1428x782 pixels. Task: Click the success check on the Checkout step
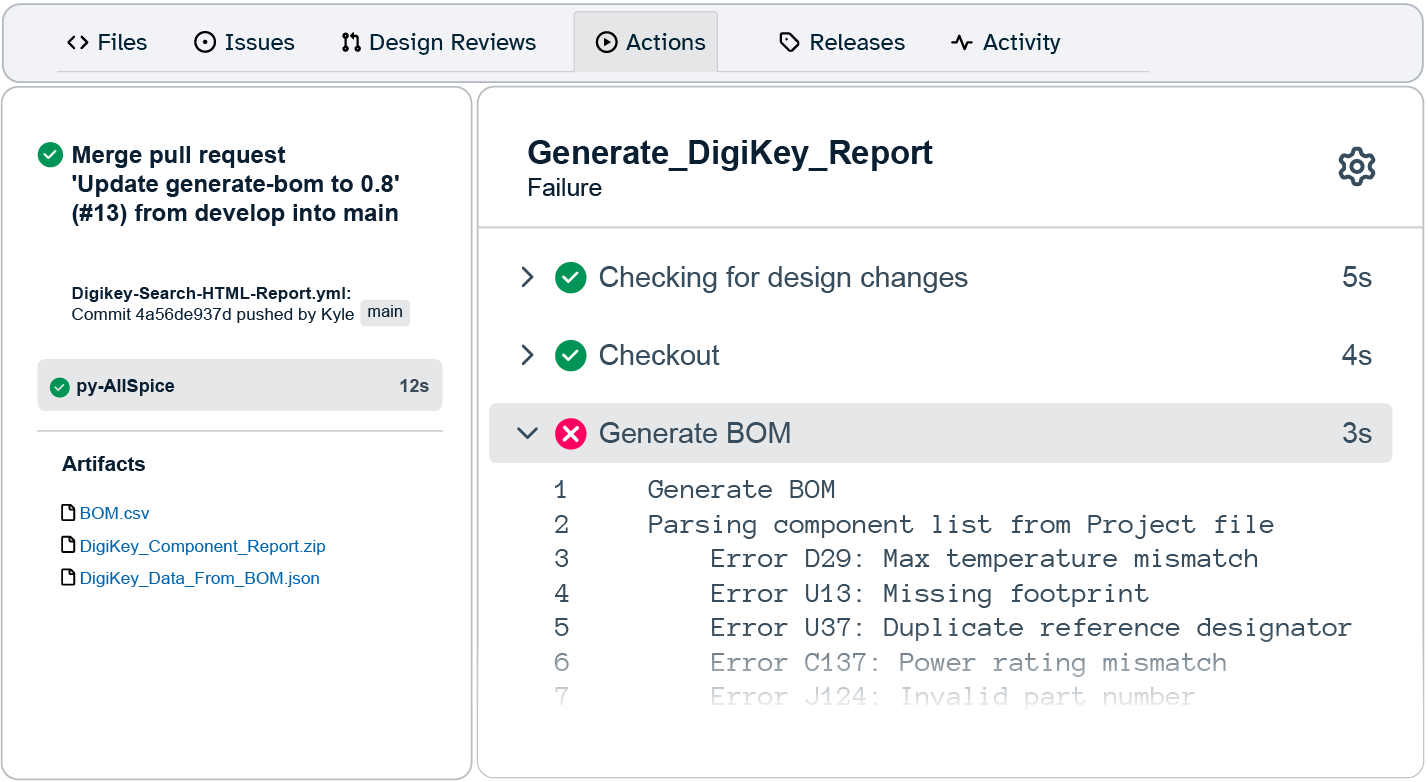coord(570,355)
